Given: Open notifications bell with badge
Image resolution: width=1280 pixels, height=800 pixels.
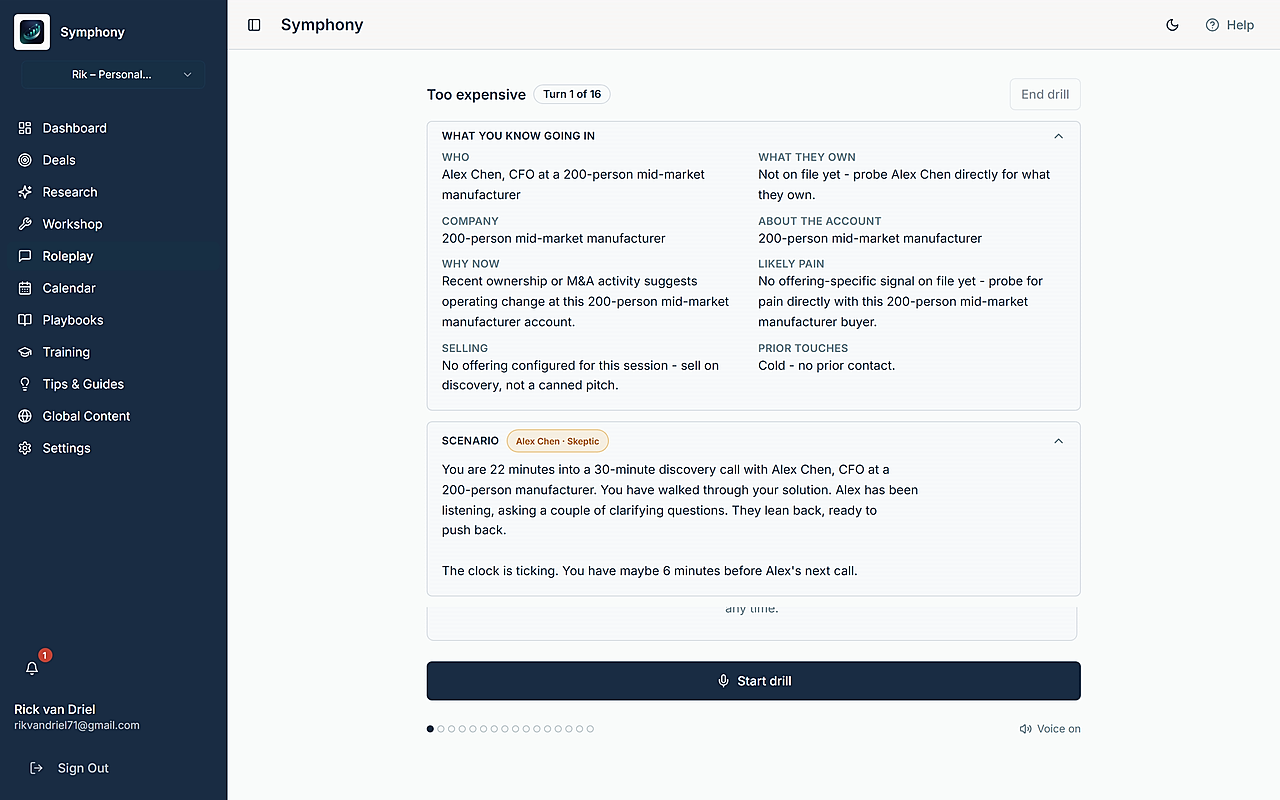Looking at the screenshot, I should point(33,667).
